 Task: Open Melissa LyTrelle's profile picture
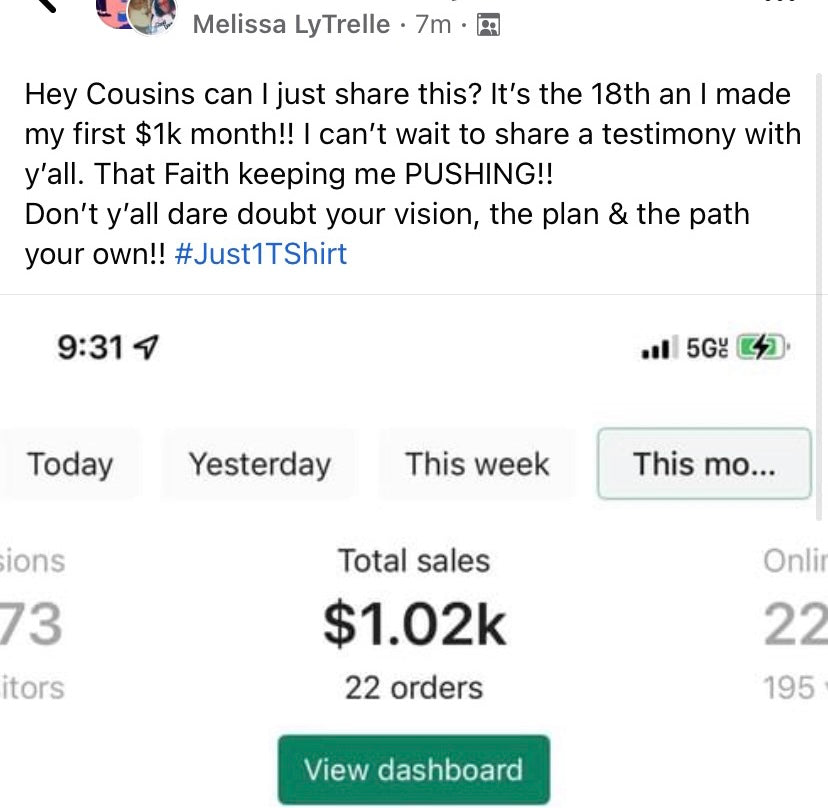coord(149,15)
